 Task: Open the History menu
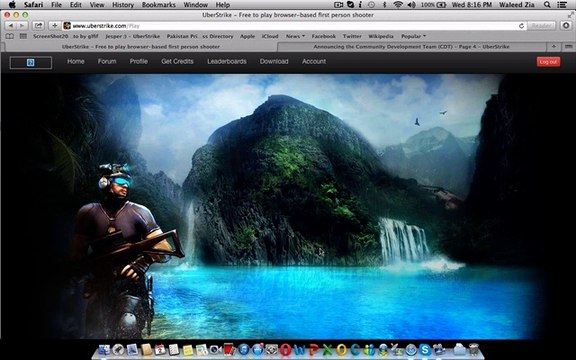coord(123,5)
